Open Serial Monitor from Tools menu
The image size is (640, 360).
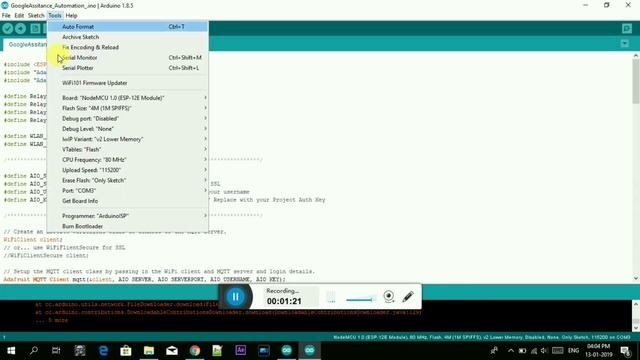(128, 58)
